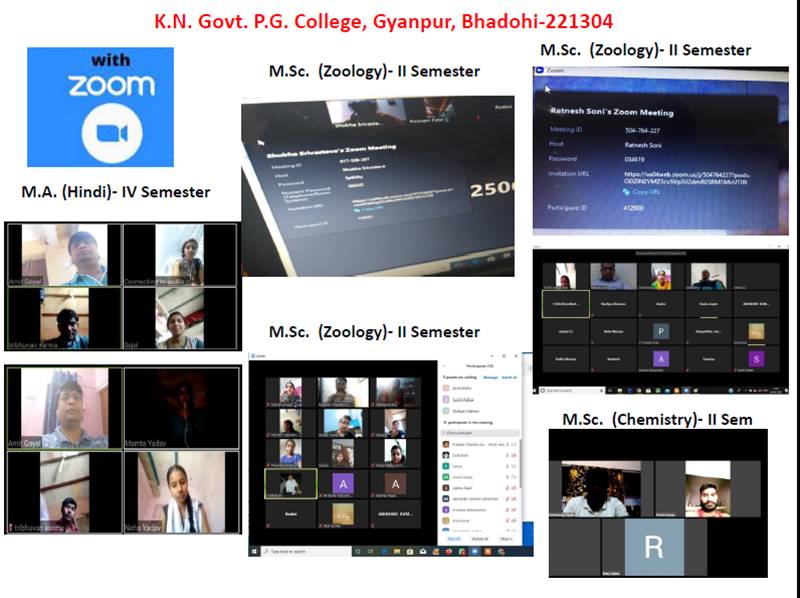Click Mail icon in center window taskbar
This screenshot has width=800, height=598.
423,551
